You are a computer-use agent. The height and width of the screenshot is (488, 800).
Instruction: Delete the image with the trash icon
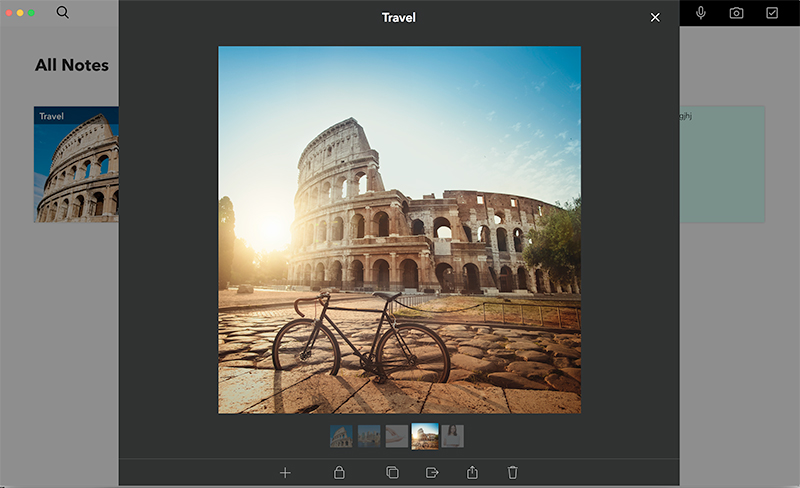click(x=513, y=472)
